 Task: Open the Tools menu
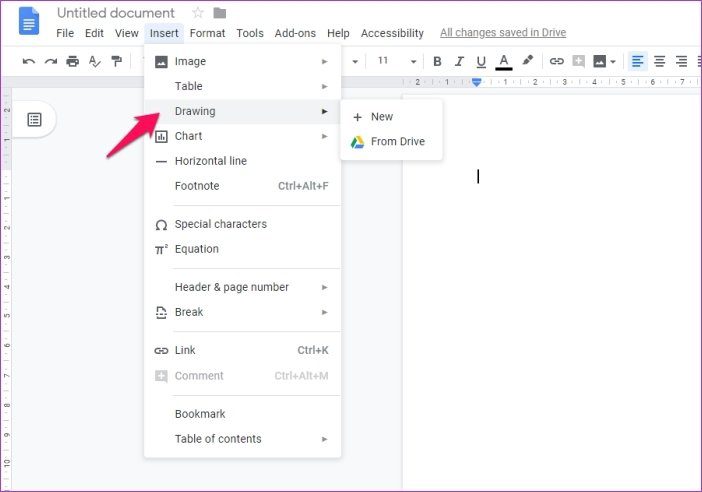pos(250,33)
